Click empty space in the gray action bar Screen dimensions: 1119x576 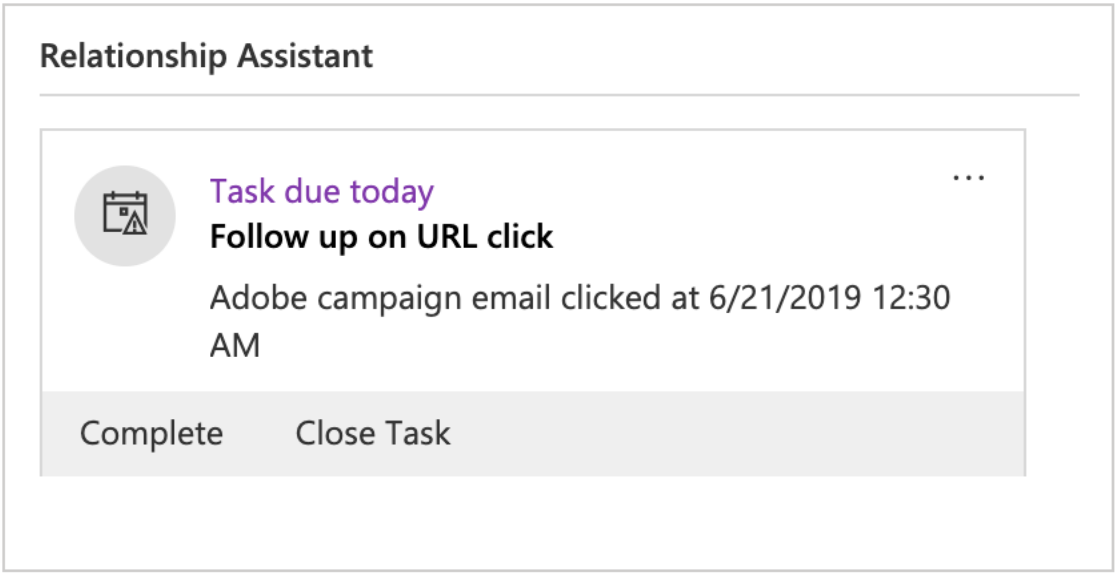tap(740, 434)
